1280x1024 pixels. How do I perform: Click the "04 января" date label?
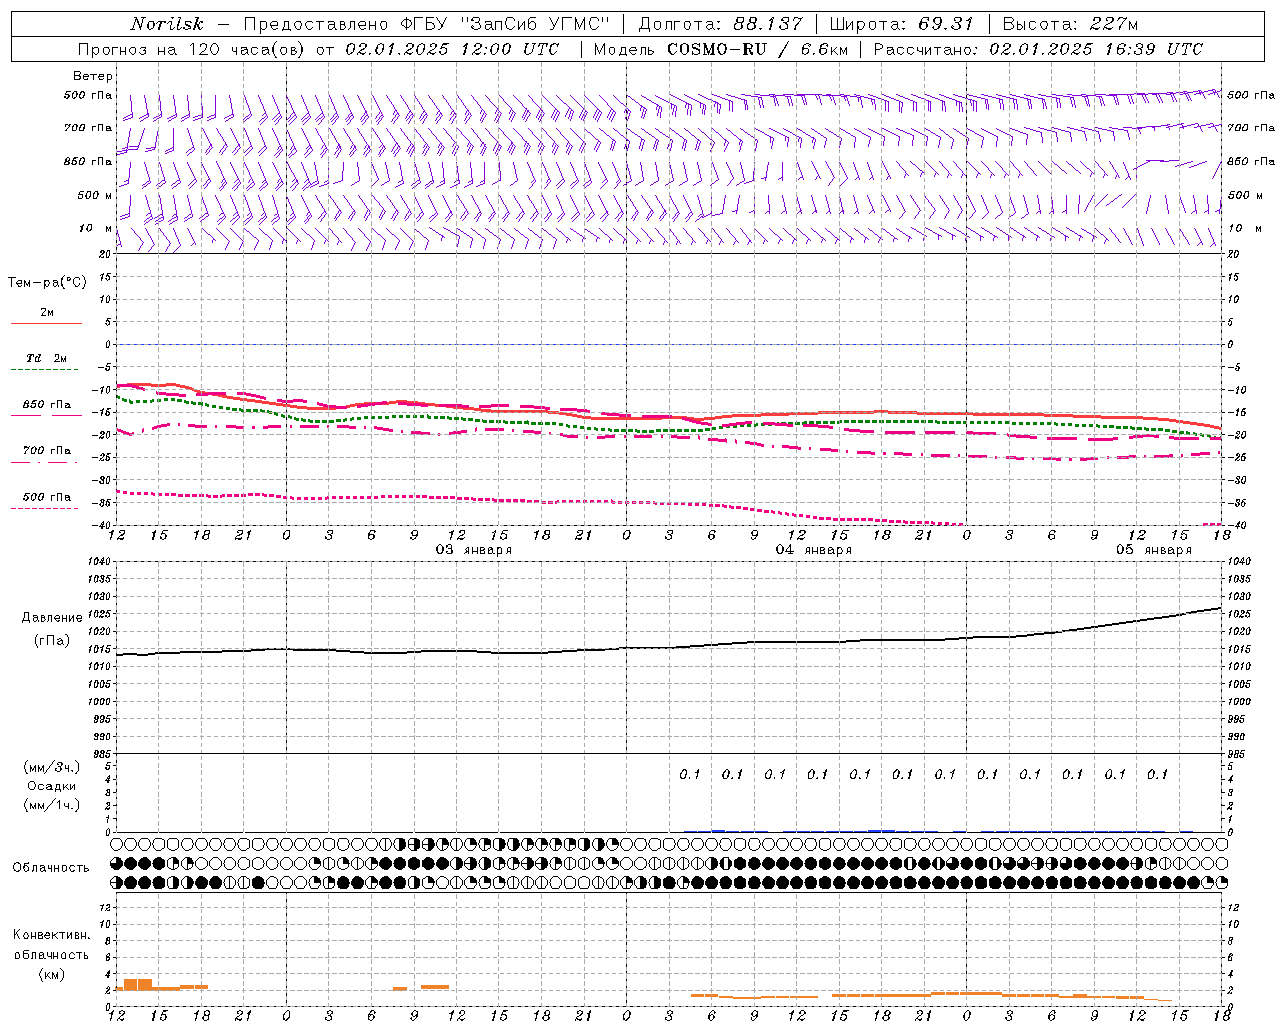(x=814, y=550)
